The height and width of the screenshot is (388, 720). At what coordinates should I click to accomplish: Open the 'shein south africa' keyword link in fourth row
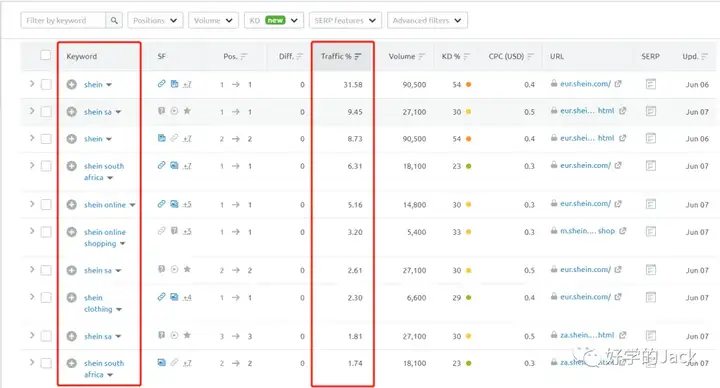pyautogui.click(x=104, y=172)
